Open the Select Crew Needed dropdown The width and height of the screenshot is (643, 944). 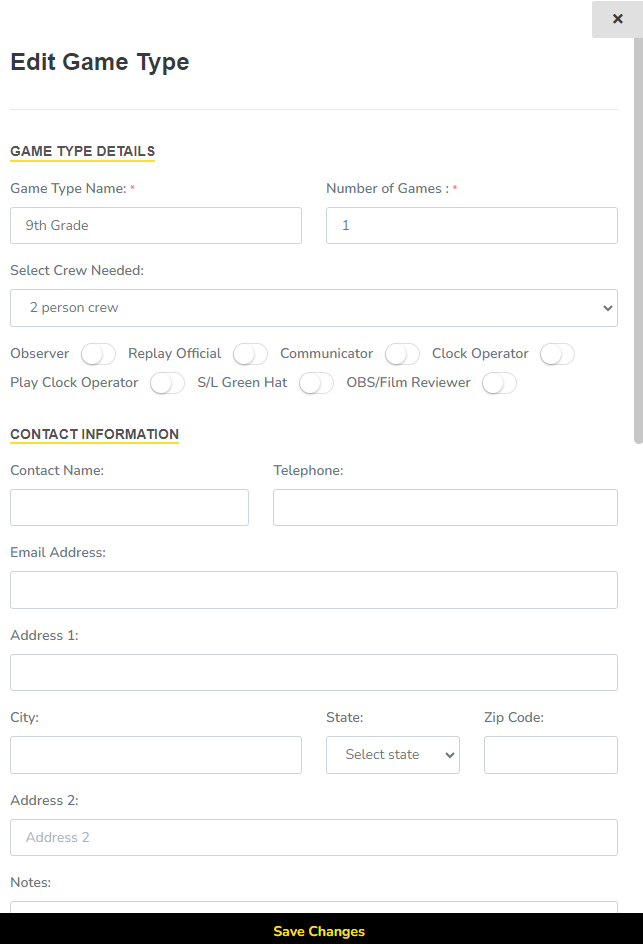pos(314,308)
